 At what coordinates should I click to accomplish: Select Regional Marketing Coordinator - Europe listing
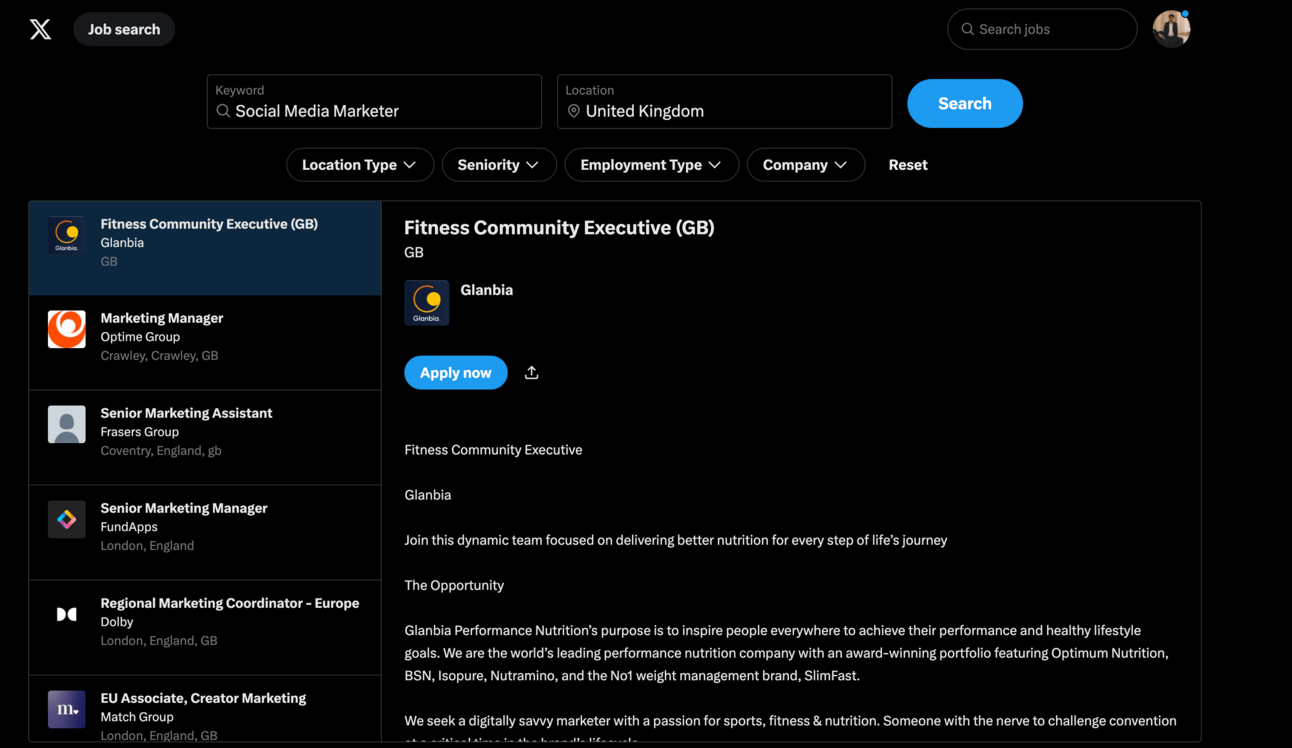point(205,628)
